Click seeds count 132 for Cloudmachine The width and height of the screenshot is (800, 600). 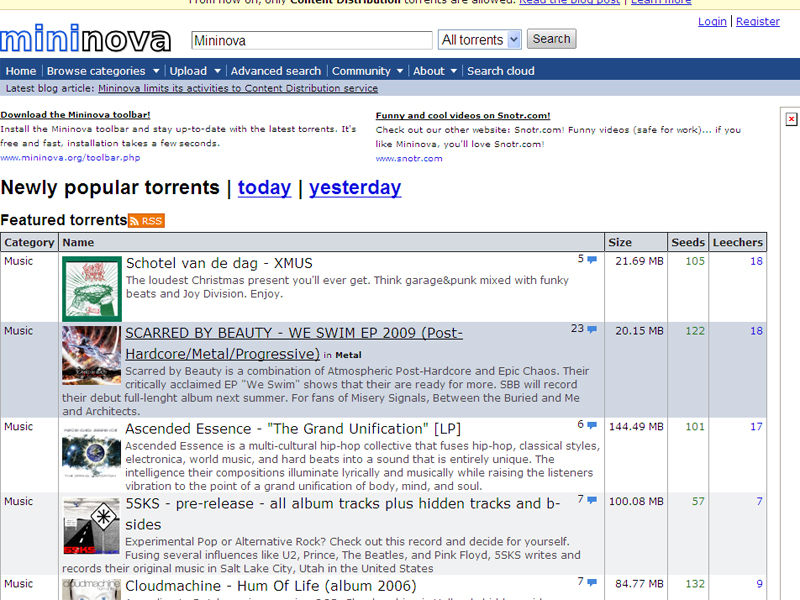[695, 584]
